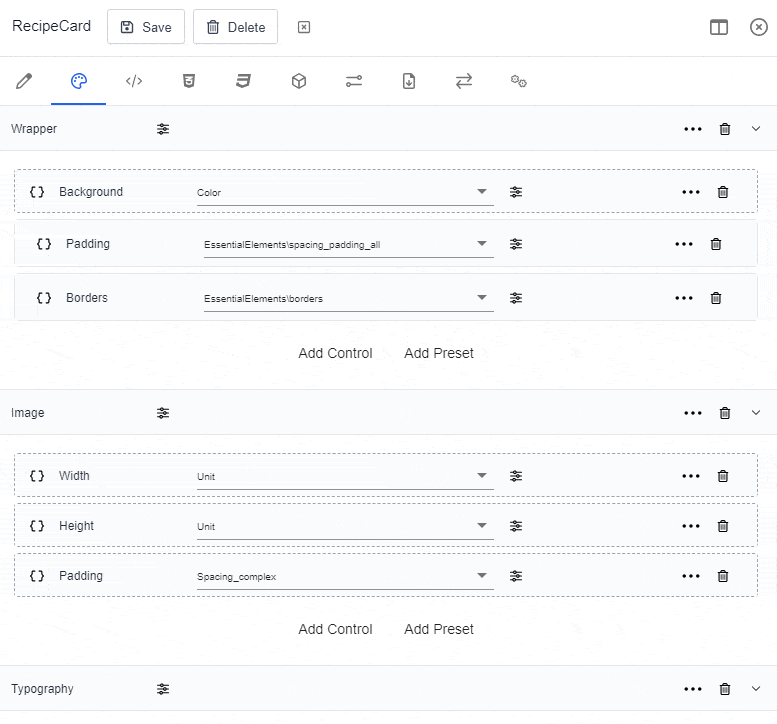Expand the Typography section chevron
Viewport: 777px width, 724px height.
[x=756, y=689]
